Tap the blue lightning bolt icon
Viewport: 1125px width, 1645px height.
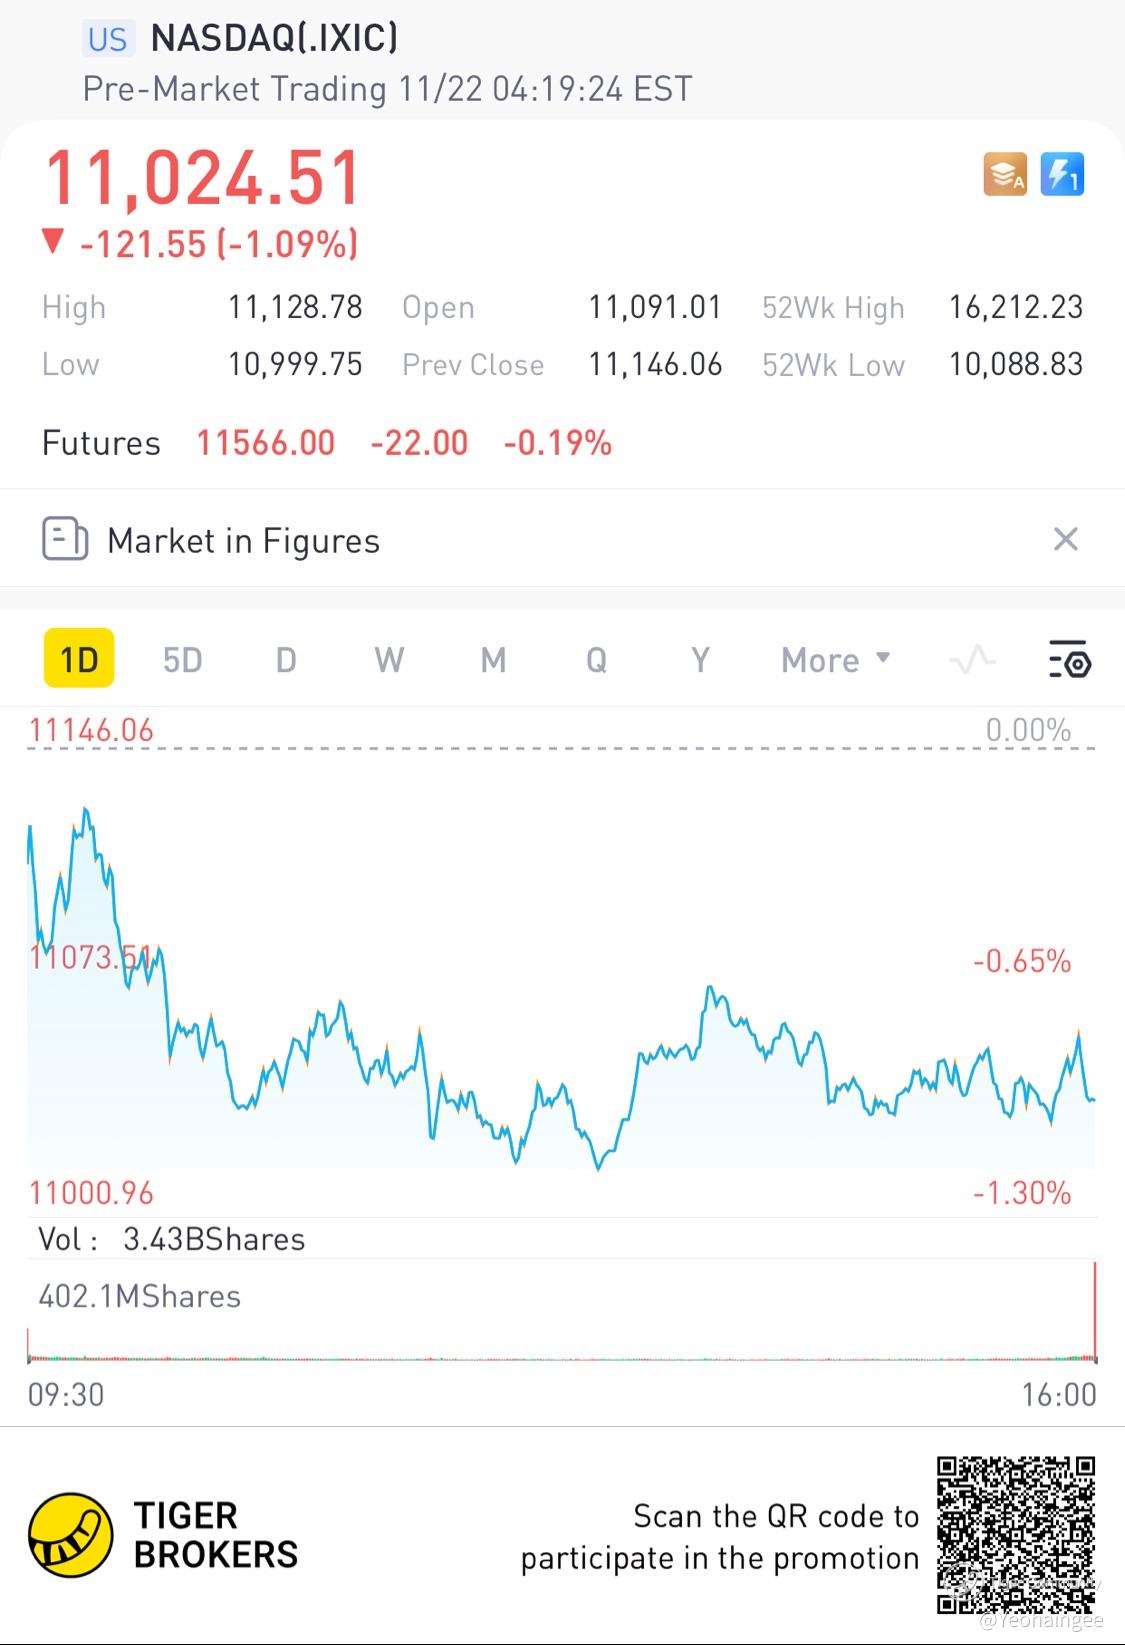(x=1062, y=174)
